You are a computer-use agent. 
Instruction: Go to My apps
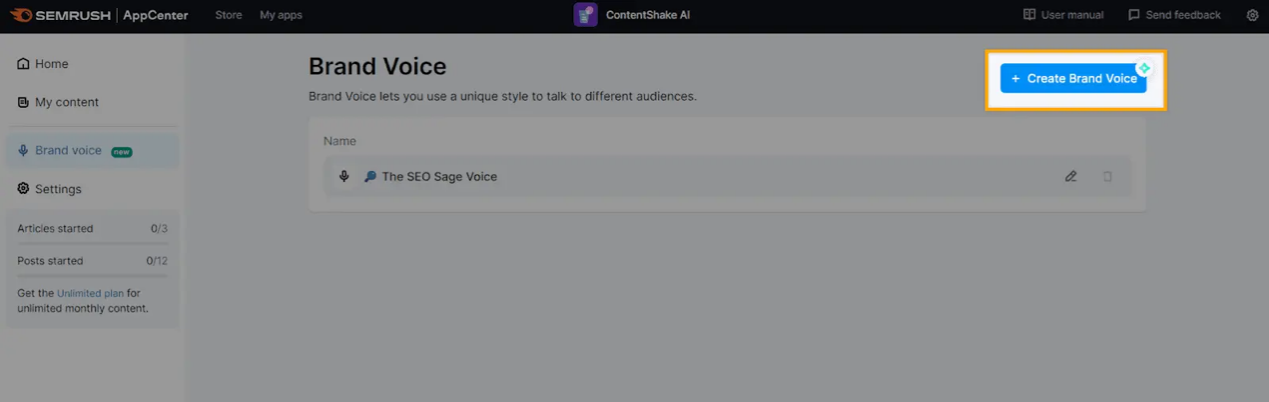pos(280,15)
